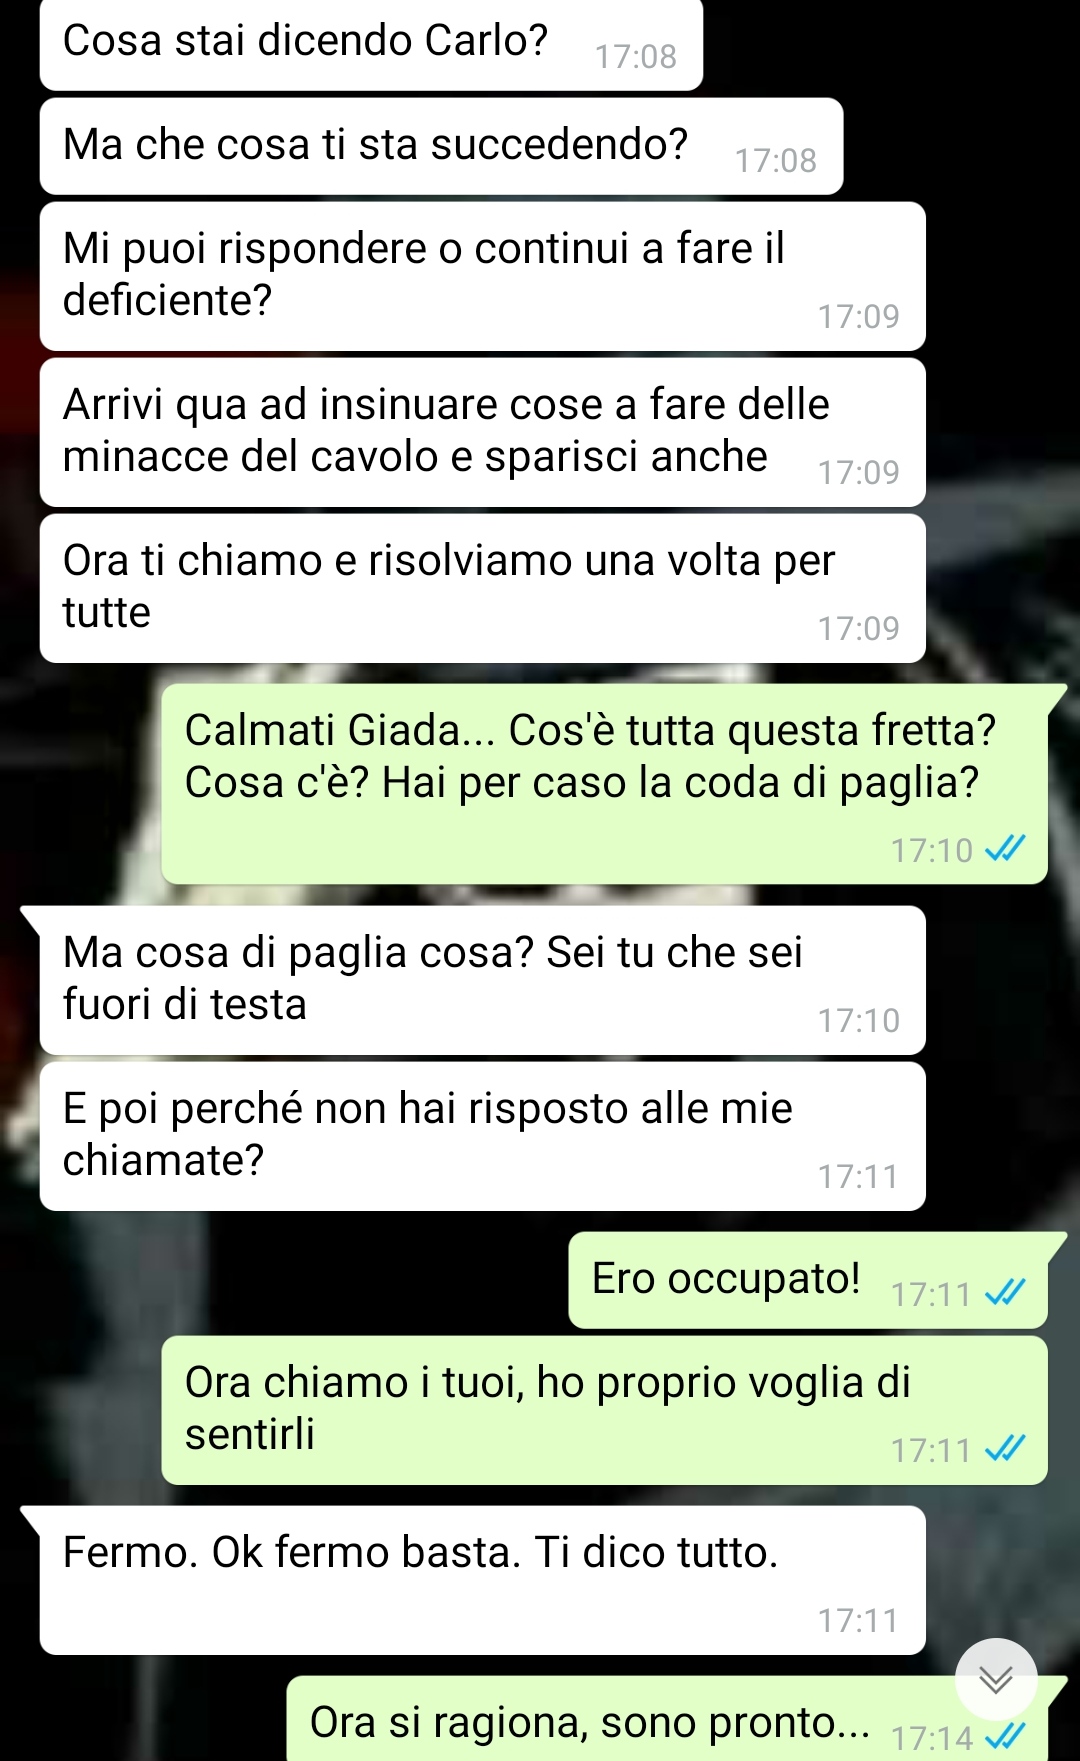Click blue double-check ticks on 'Calmati Giada' message
The height and width of the screenshot is (1761, 1080).
[x=1005, y=849]
